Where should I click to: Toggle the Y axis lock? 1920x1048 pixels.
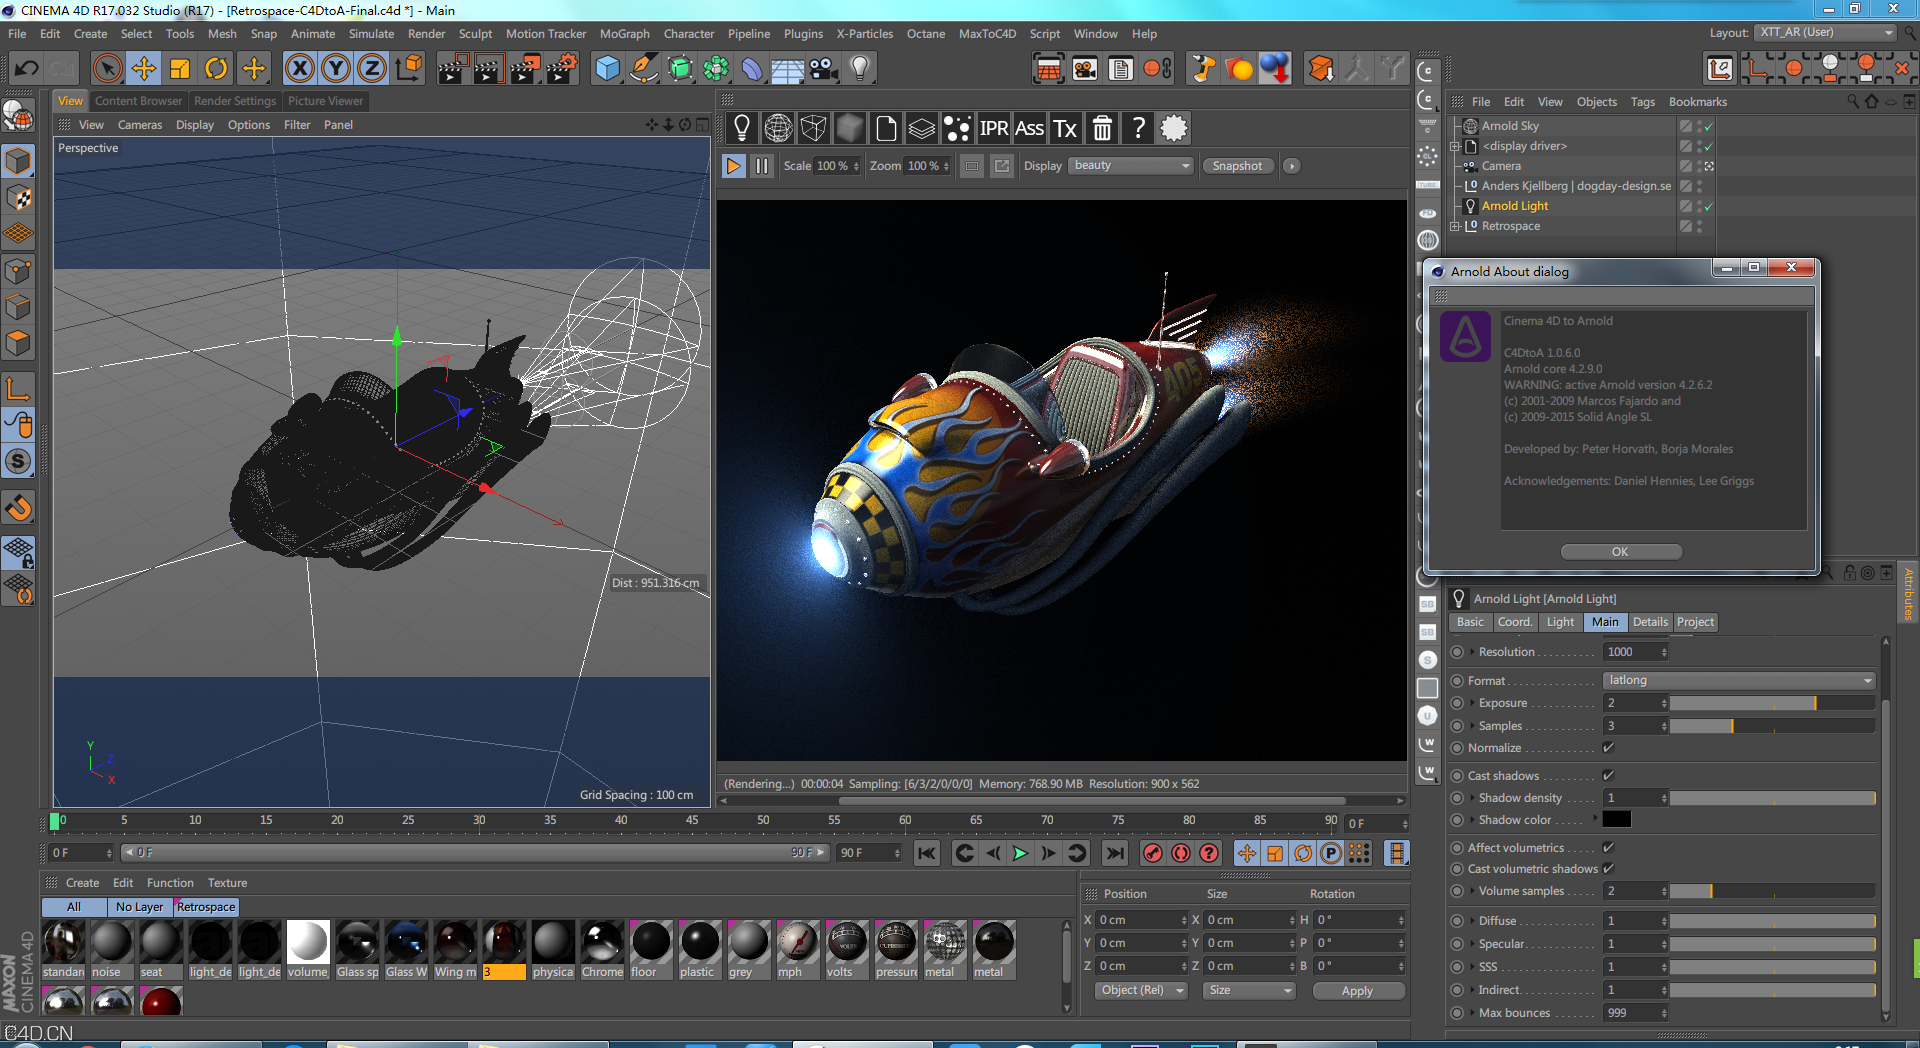(x=336, y=68)
